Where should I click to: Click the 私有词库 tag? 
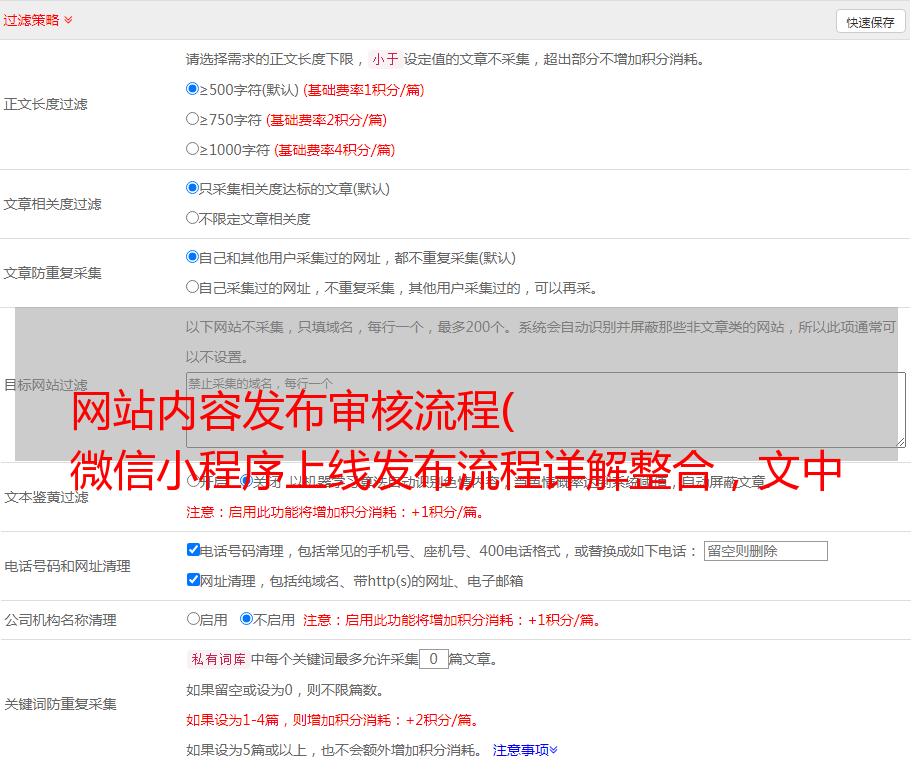[219, 659]
